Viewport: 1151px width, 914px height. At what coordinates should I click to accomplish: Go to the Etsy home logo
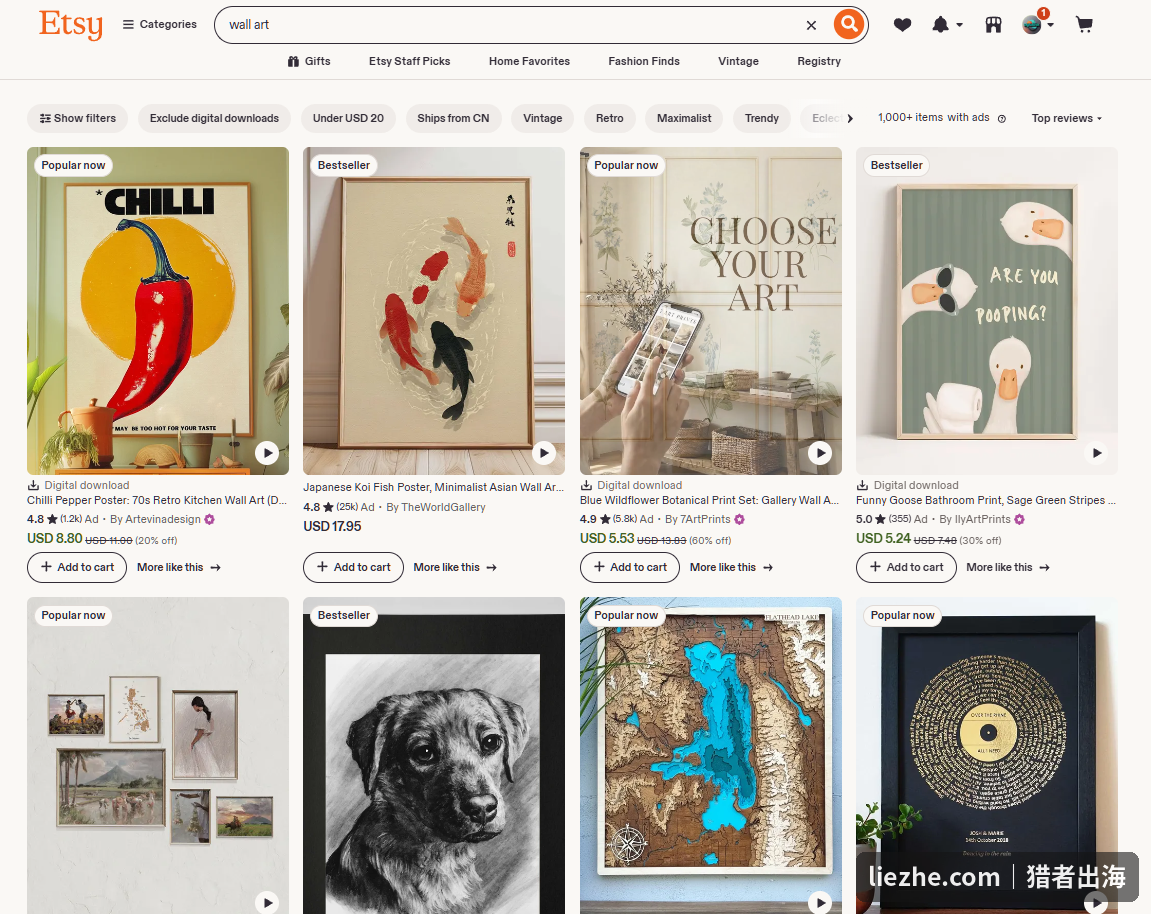[70, 24]
